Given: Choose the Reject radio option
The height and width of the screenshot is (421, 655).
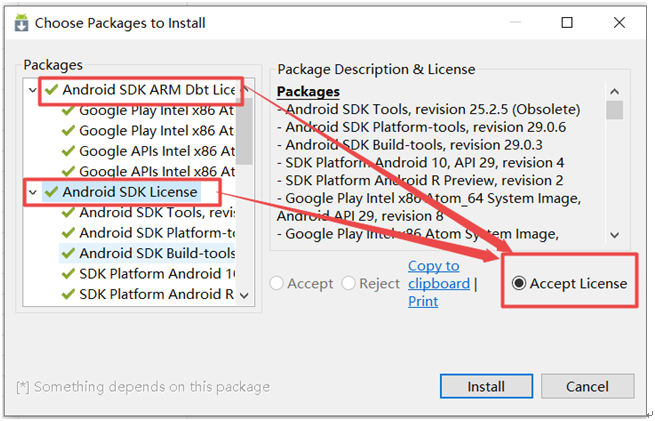Looking at the screenshot, I should point(348,283).
